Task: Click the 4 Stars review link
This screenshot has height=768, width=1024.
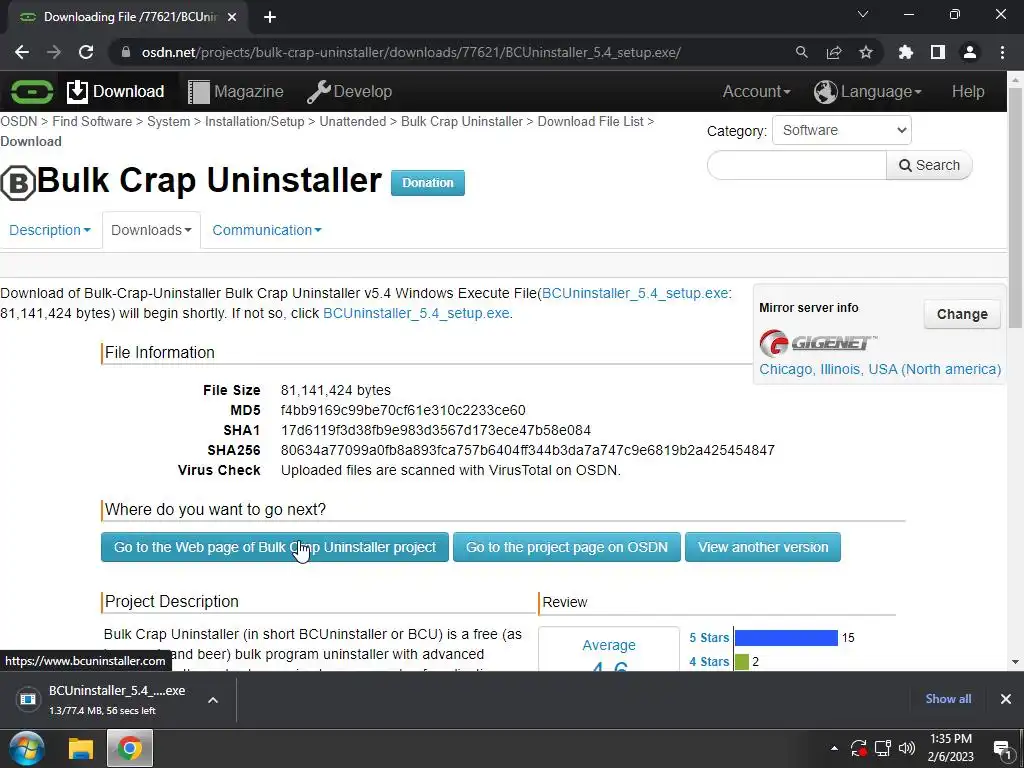Action: click(x=709, y=662)
